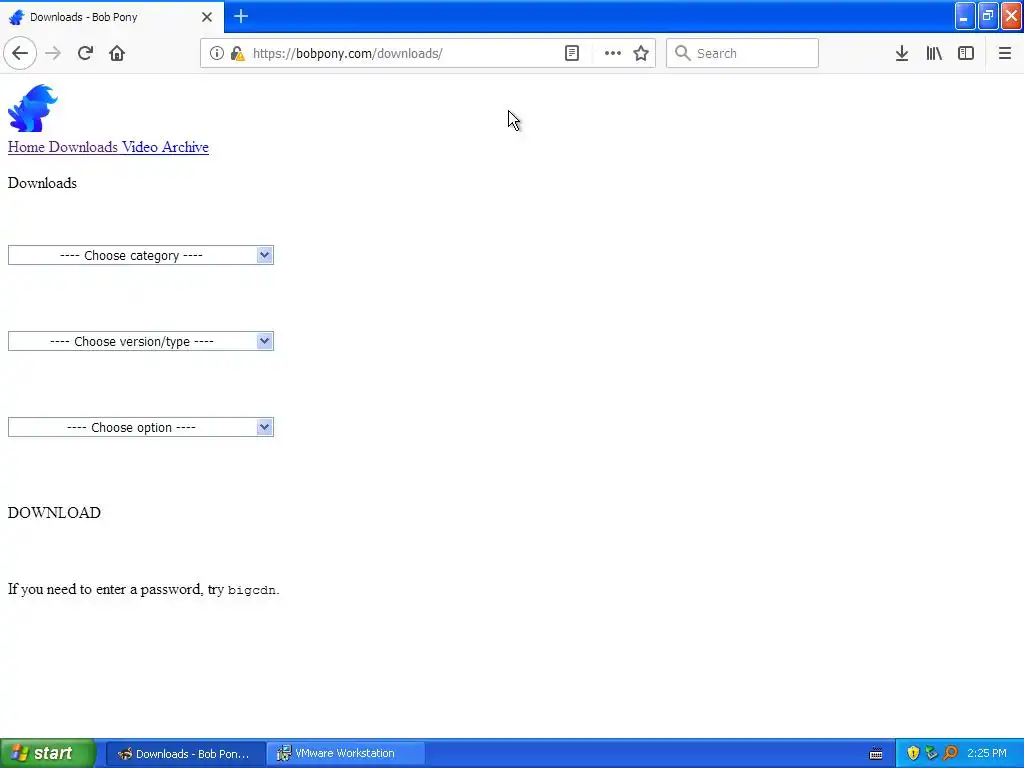Click the DOWNLOAD text

click(54, 513)
